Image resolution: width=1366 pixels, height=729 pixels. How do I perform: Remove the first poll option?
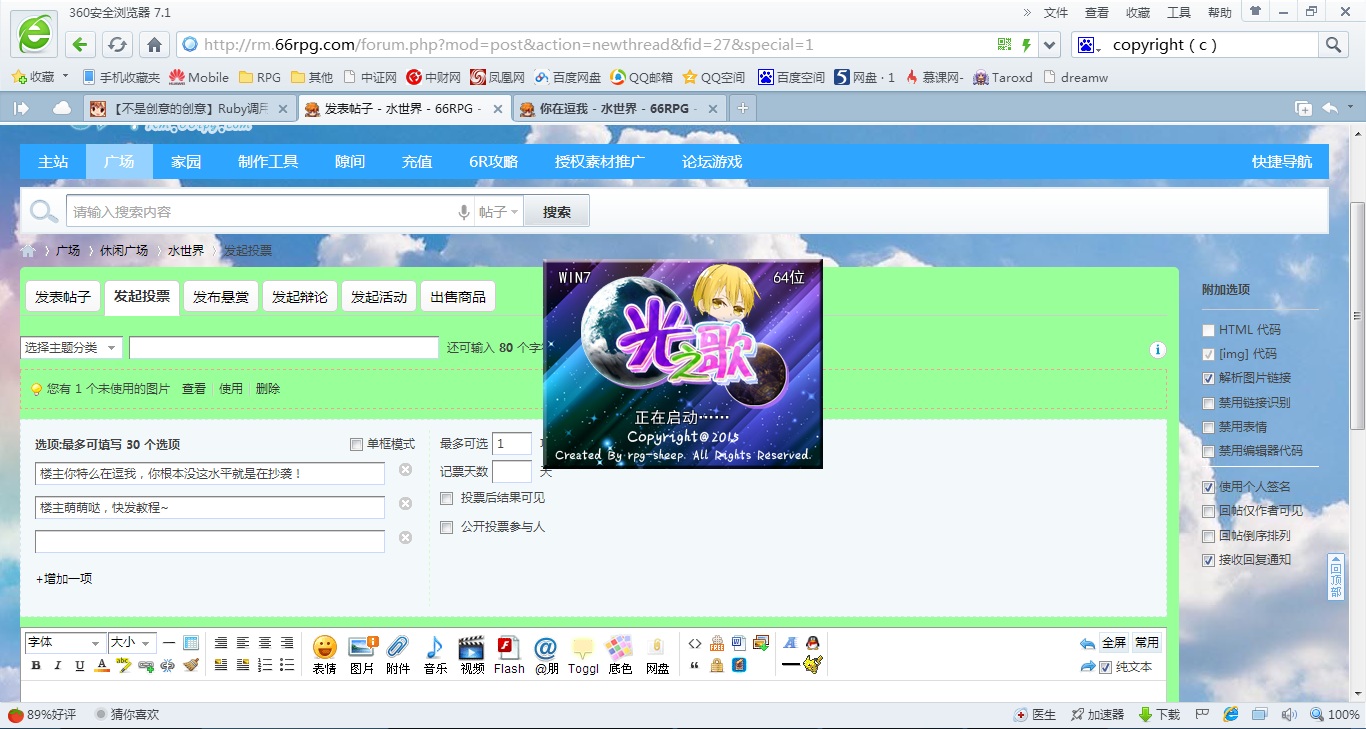click(x=405, y=470)
